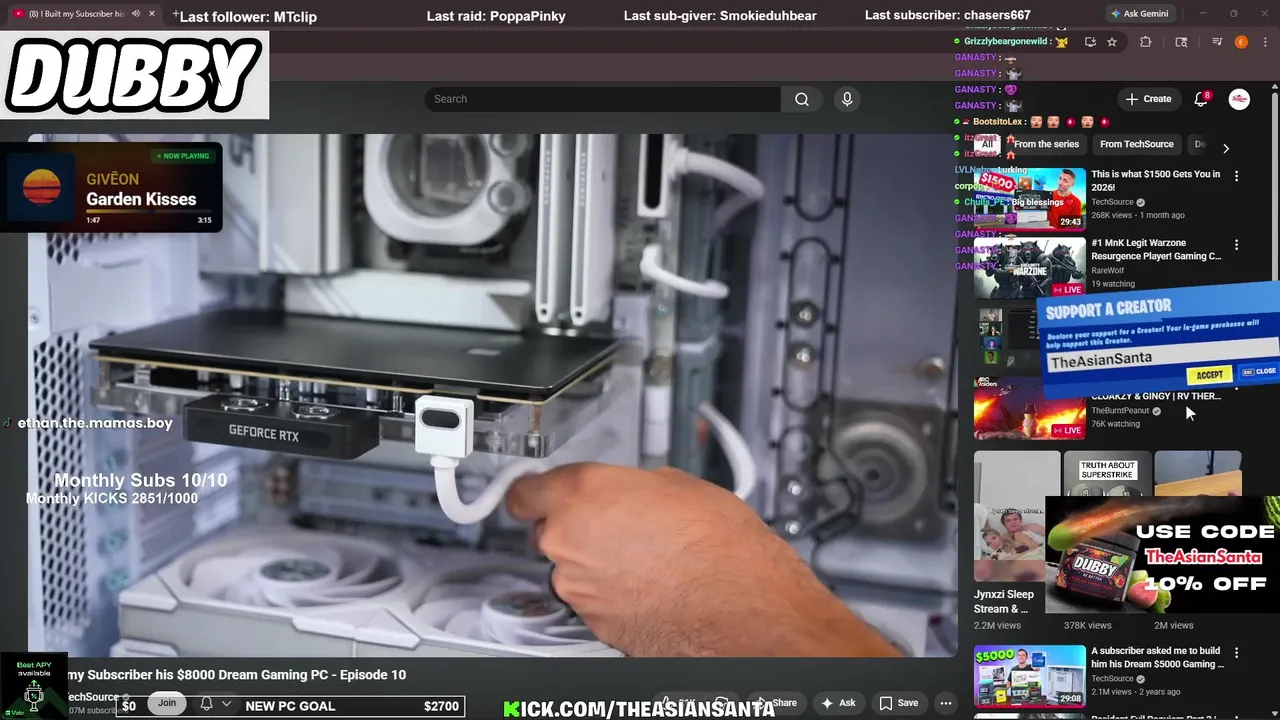Close the YouTube browser tab

152,14
